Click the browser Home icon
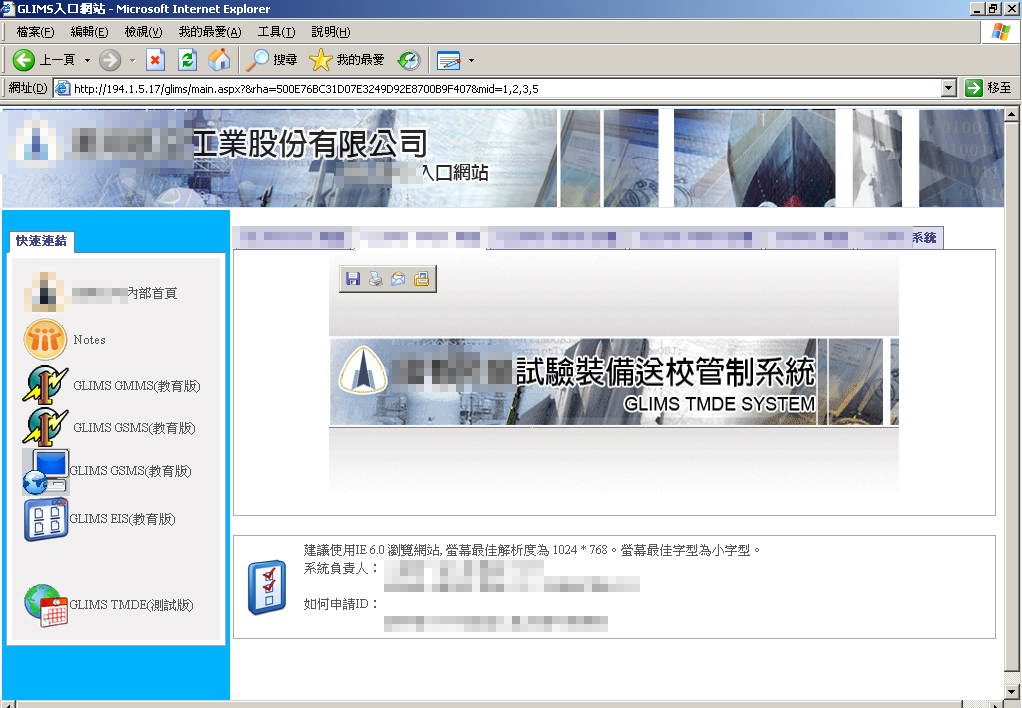This screenshot has height=708, width=1022. [218, 60]
